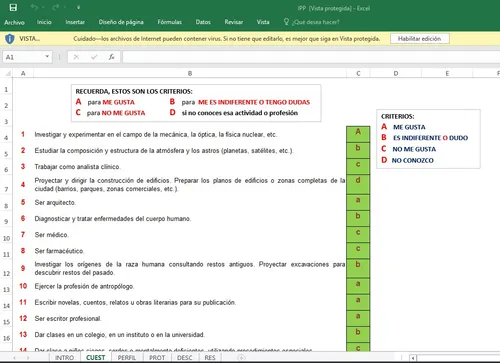Select column A header

click(23, 73)
